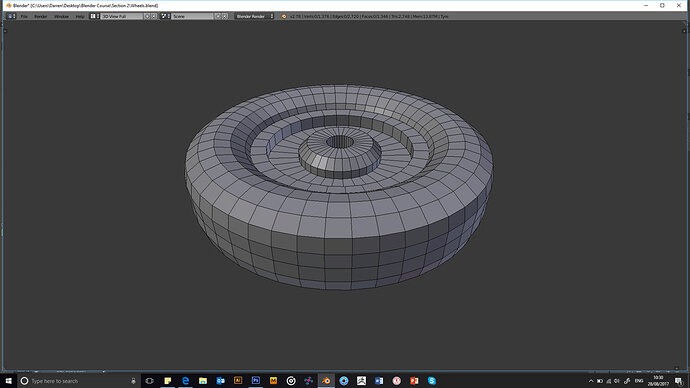Click the 3D viewport corner split widget at top right
This screenshot has height=388, width=690.
[684, 30]
